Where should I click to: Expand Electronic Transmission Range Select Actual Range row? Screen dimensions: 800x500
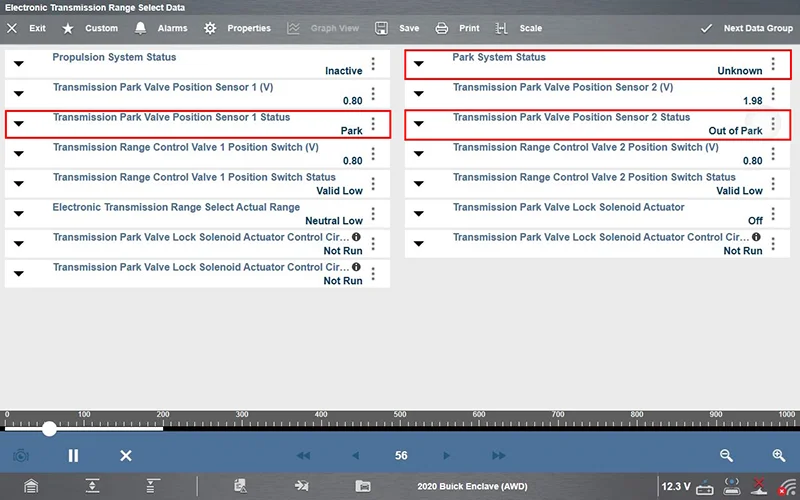tap(19, 214)
